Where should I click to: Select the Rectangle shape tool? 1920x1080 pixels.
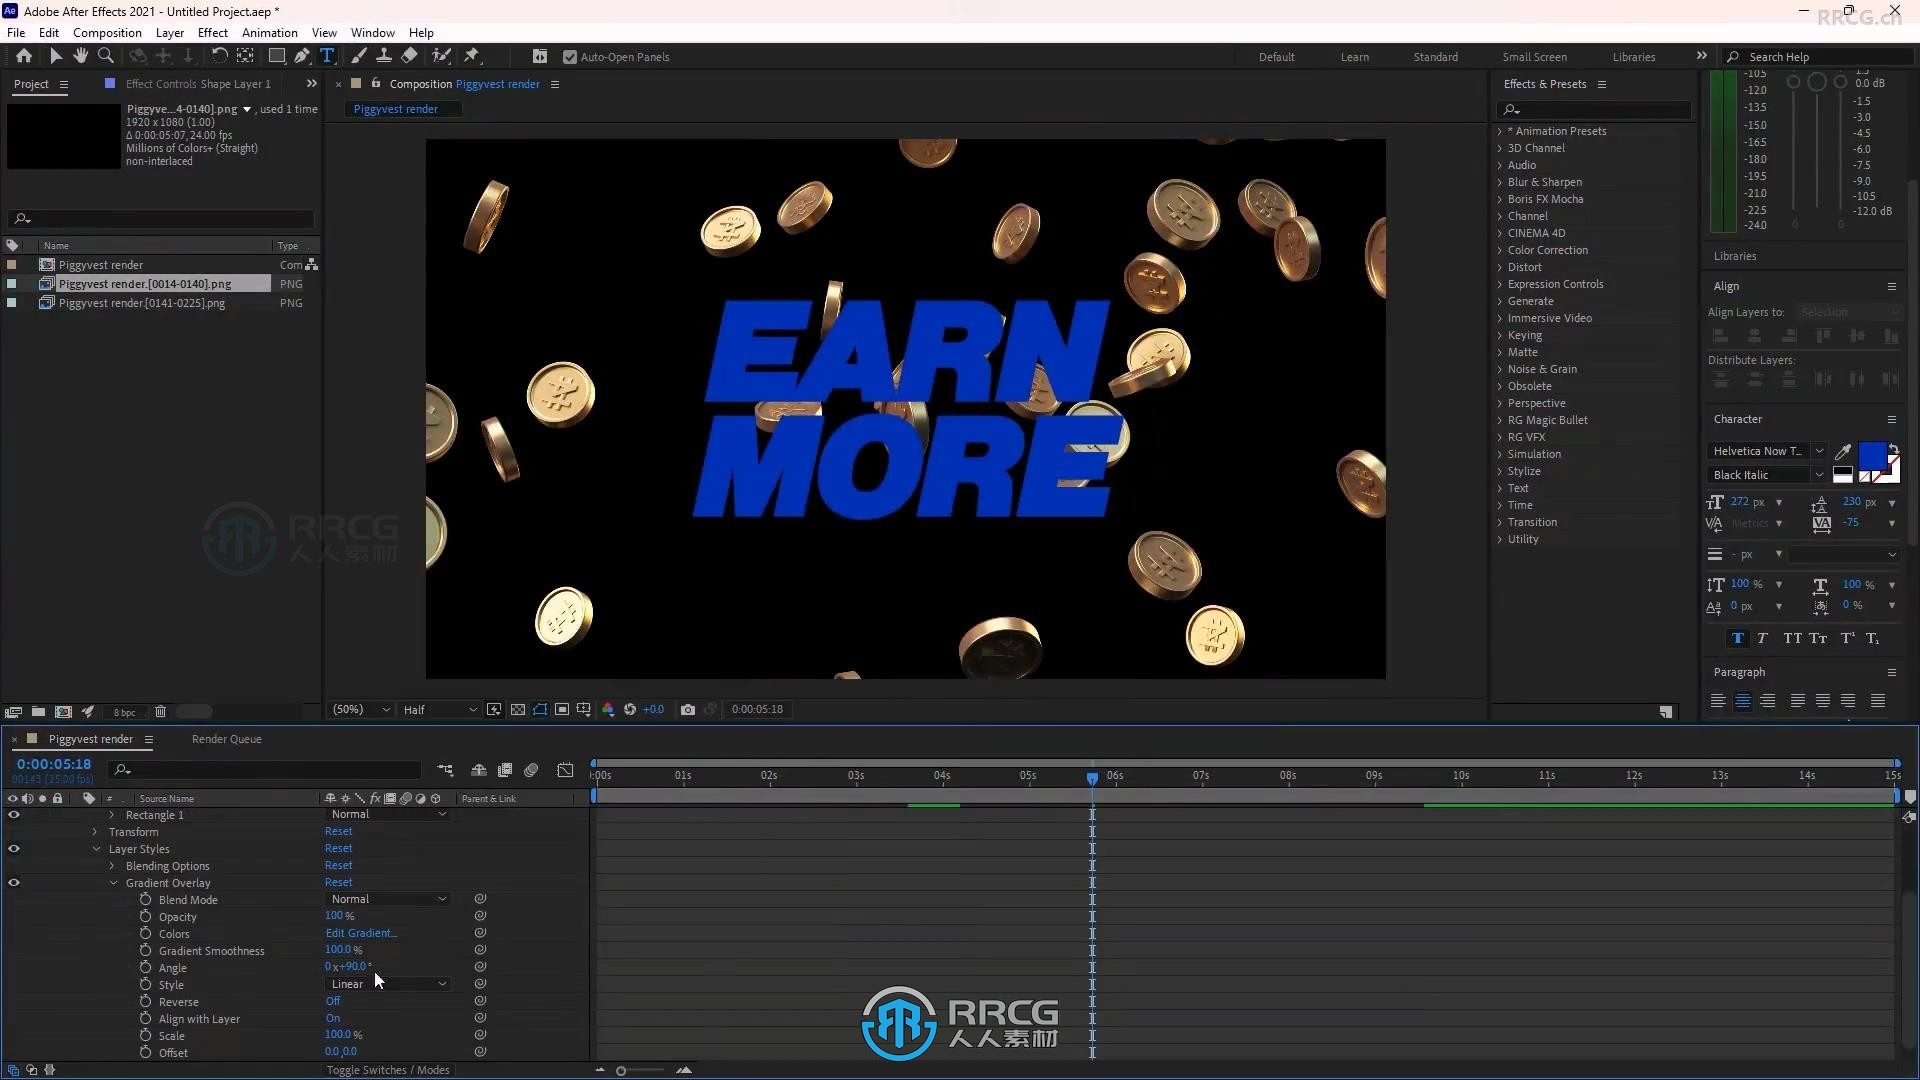tap(277, 56)
